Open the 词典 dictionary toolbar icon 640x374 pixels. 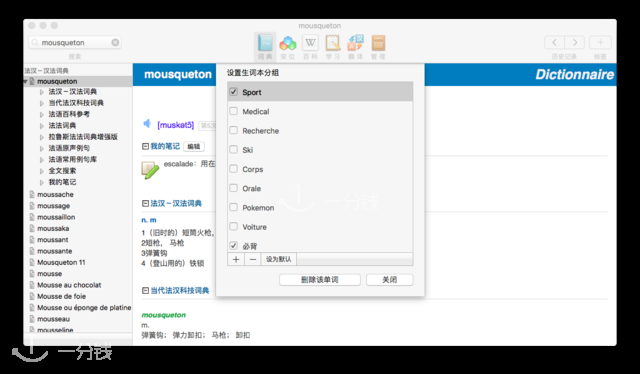point(265,43)
